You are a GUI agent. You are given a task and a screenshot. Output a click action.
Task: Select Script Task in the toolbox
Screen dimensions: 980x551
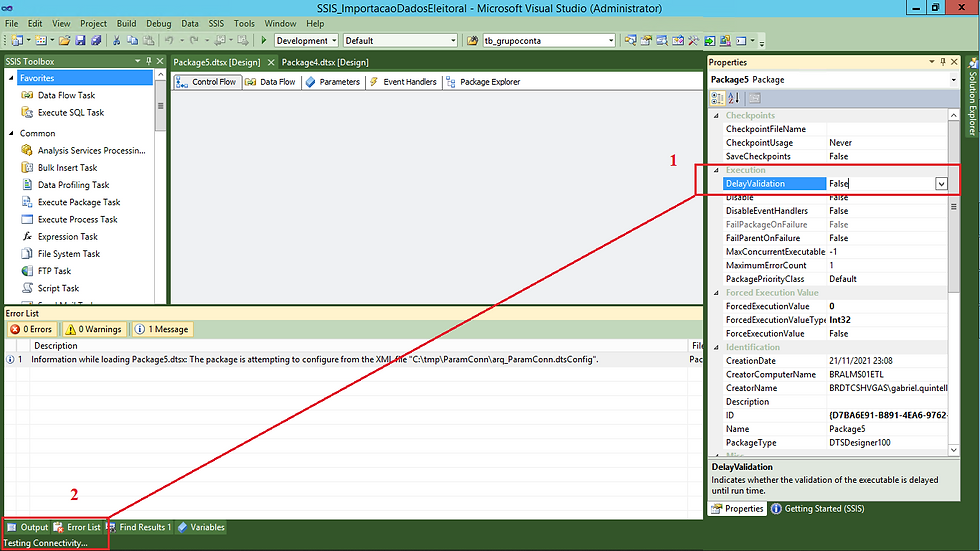click(x=58, y=288)
